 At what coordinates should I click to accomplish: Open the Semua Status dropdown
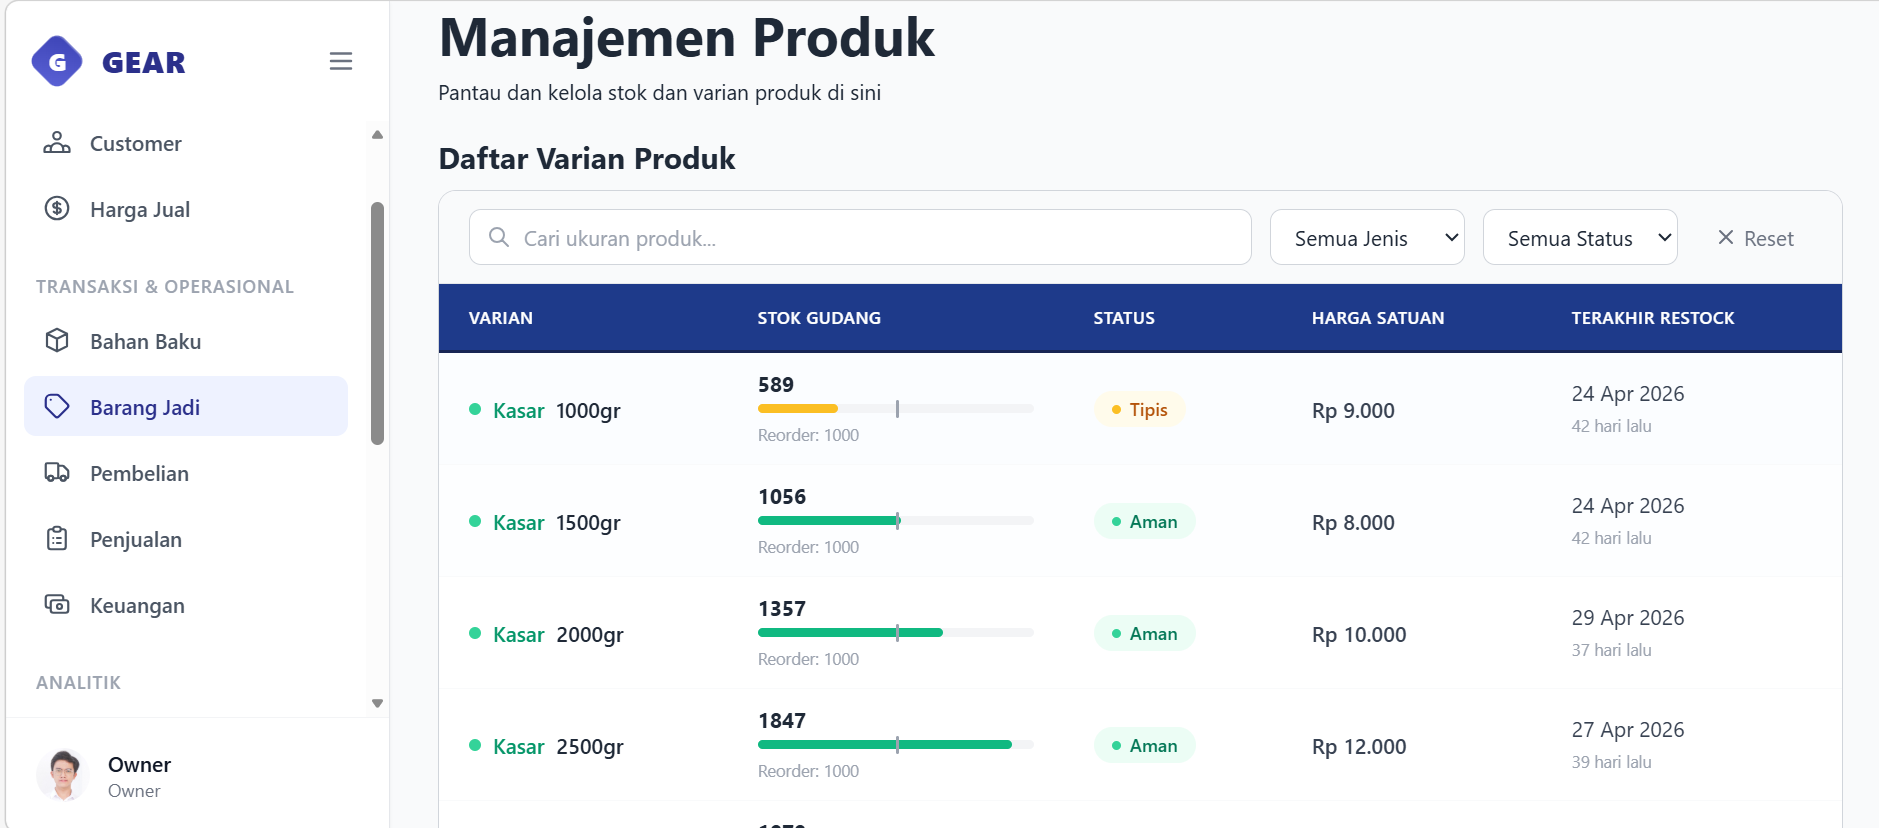coord(1580,237)
